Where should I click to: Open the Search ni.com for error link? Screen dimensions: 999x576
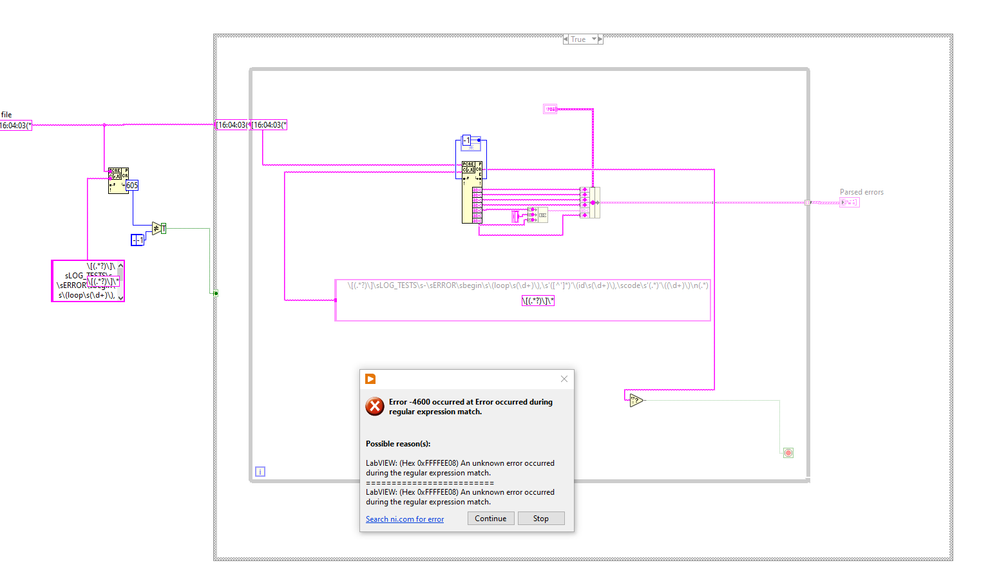pos(405,519)
